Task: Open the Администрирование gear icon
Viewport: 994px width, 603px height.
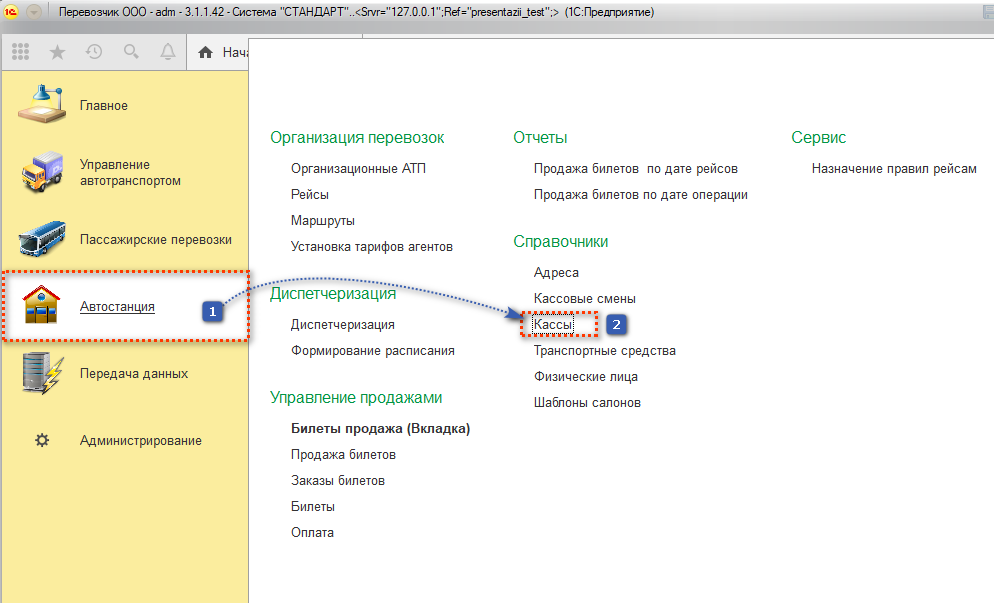Action: tap(42, 440)
